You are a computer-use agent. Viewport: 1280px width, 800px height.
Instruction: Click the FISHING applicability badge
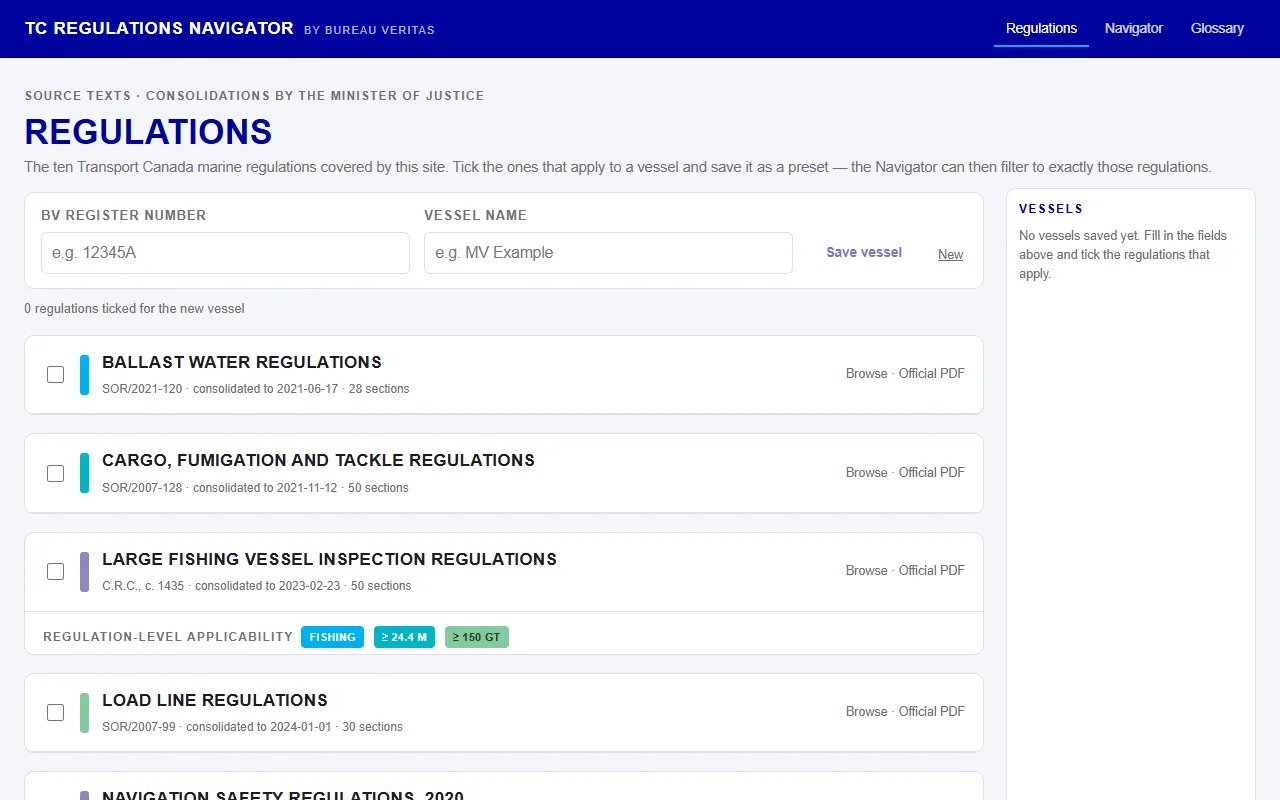(333, 637)
